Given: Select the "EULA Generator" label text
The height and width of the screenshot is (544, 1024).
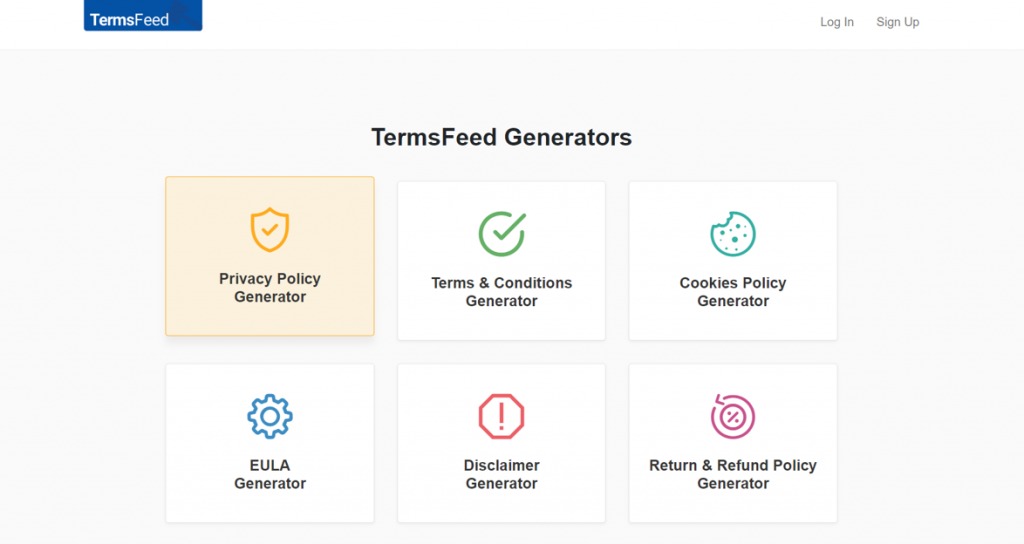Looking at the screenshot, I should tap(270, 474).
